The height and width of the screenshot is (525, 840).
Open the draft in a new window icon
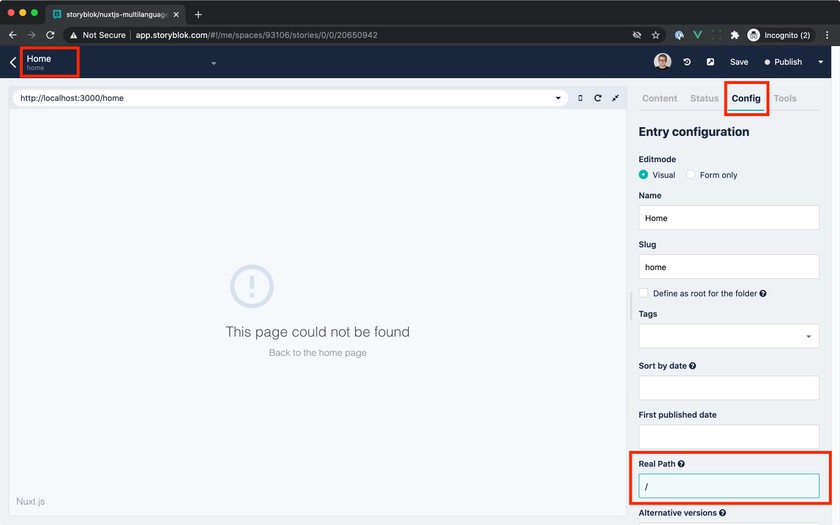(710, 62)
